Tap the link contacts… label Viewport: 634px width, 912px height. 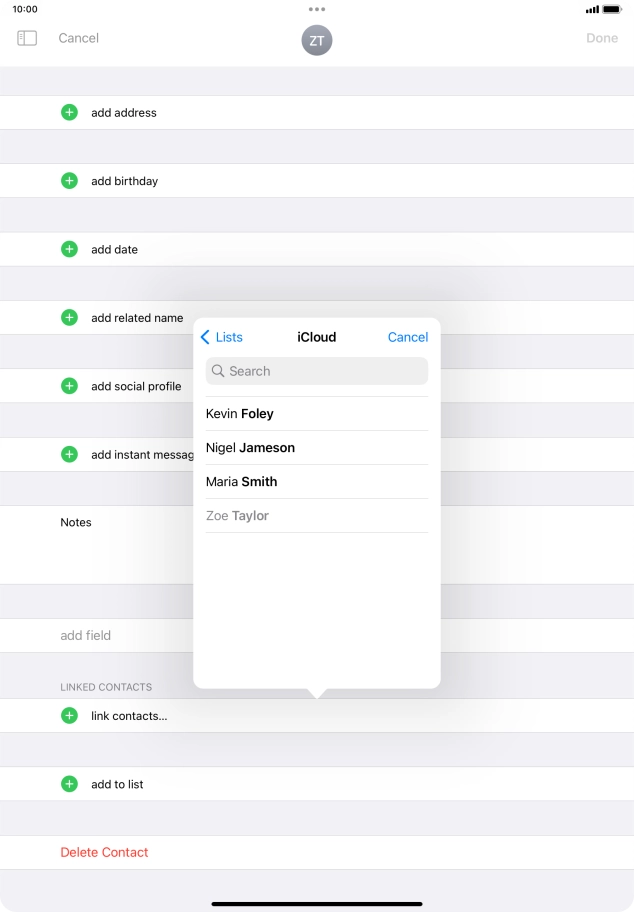pyautogui.click(x=129, y=716)
